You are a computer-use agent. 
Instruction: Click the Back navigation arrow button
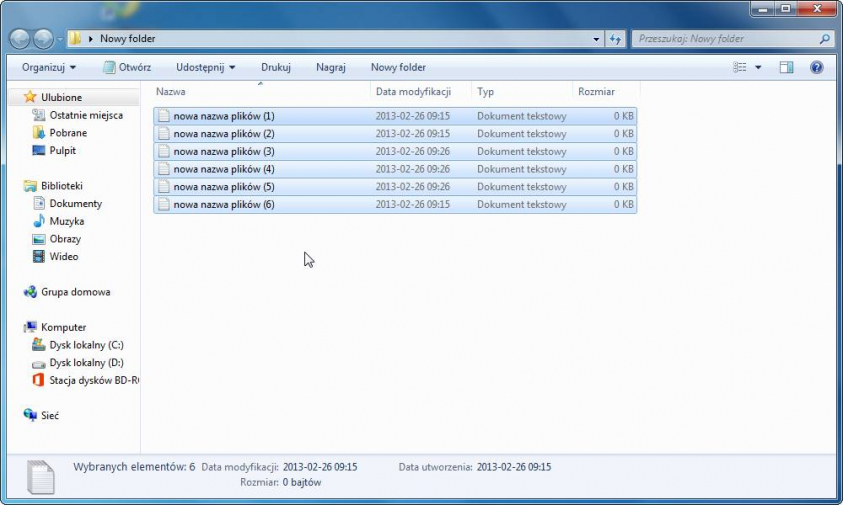(x=20, y=39)
